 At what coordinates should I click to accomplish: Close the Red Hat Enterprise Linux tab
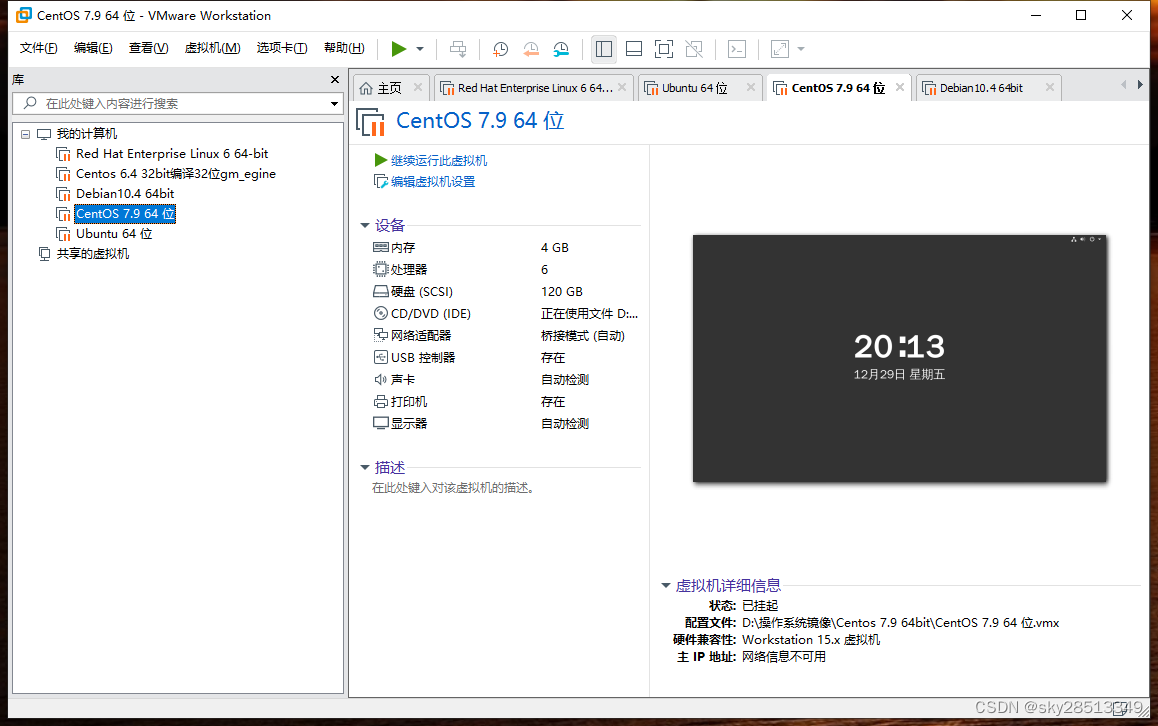[x=623, y=87]
